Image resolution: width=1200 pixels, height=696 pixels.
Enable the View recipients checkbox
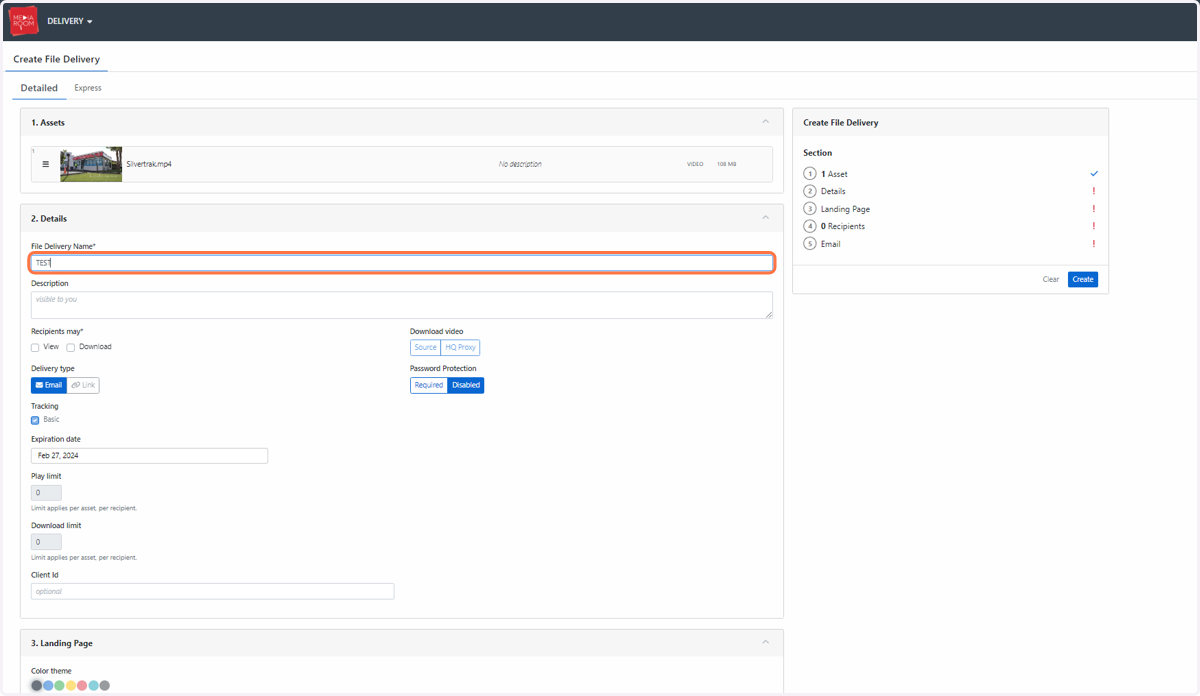[x=35, y=348]
